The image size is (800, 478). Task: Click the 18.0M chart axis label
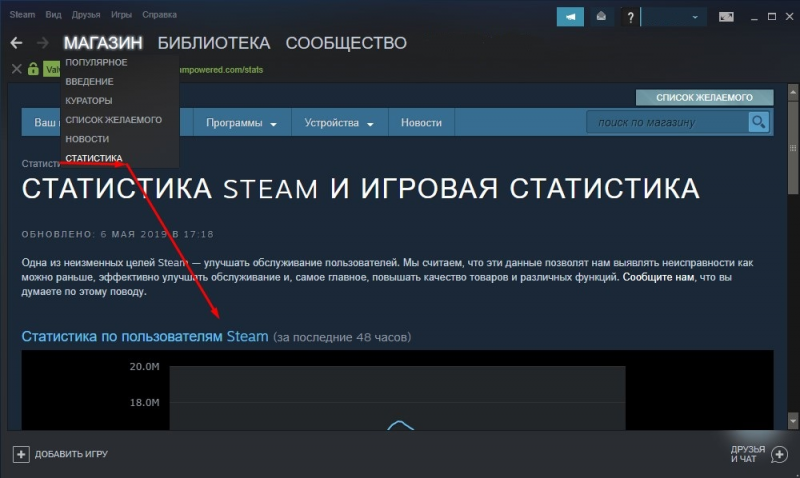(x=144, y=402)
